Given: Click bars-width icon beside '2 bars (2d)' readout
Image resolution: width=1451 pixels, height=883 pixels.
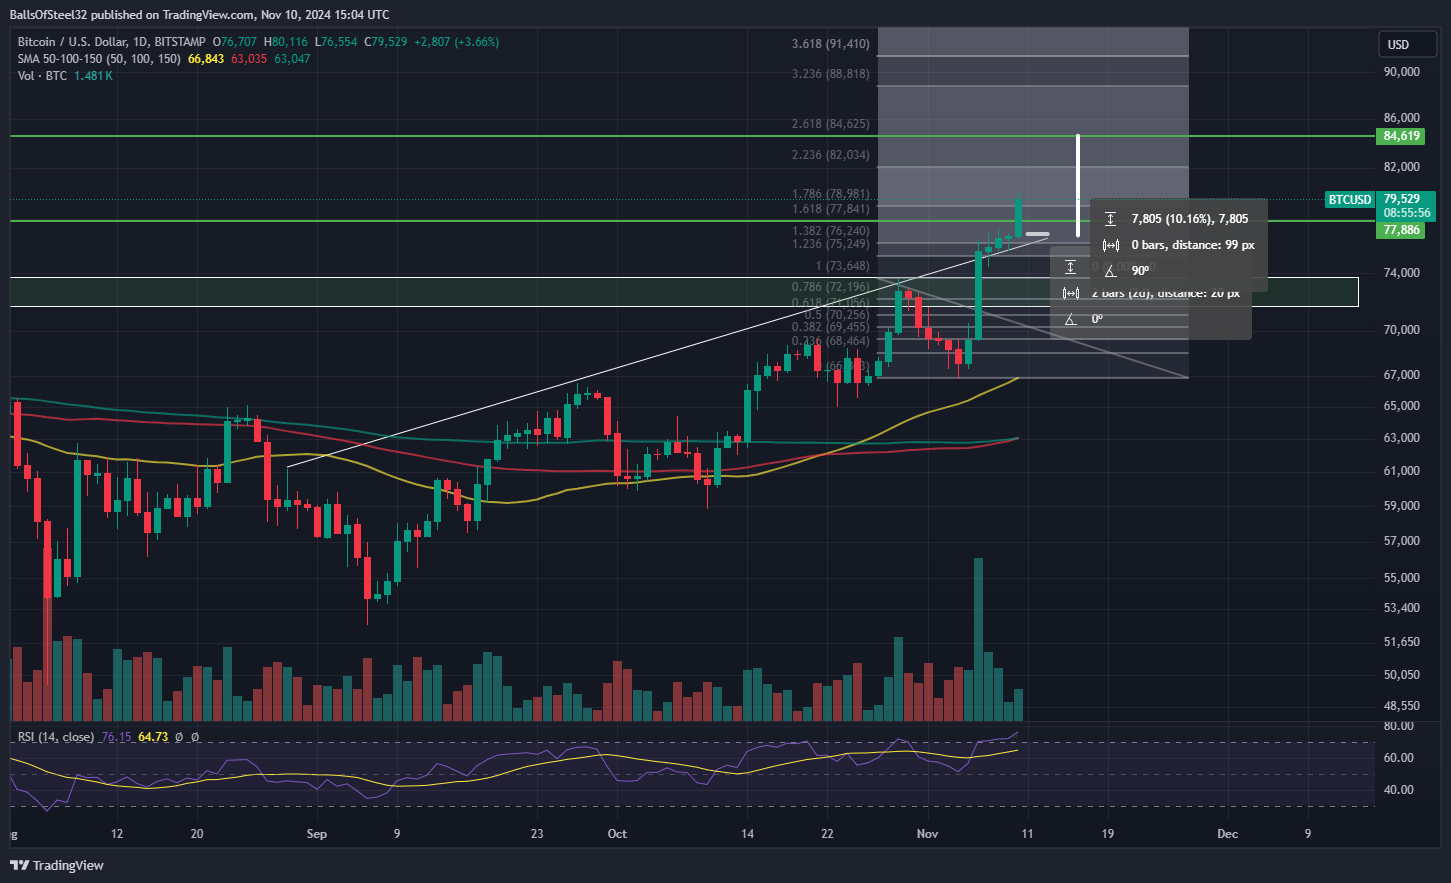Looking at the screenshot, I should tap(1070, 293).
